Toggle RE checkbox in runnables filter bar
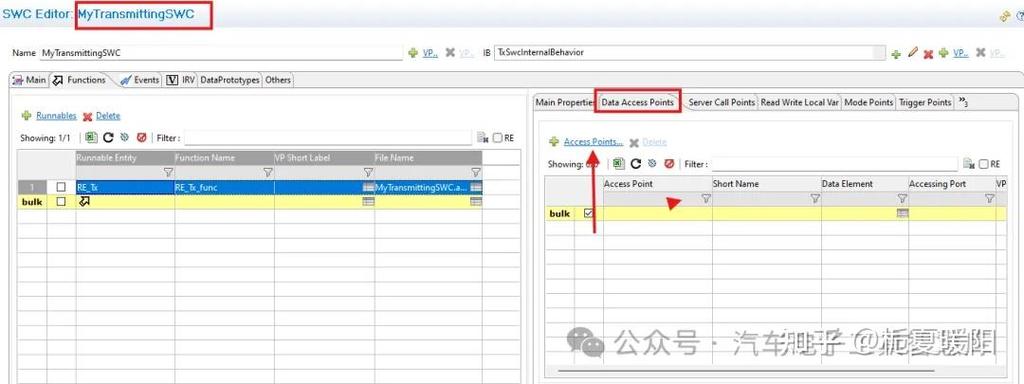 coord(498,138)
